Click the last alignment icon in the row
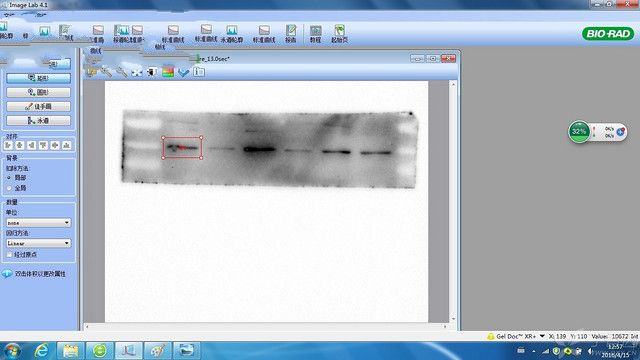 coord(67,145)
